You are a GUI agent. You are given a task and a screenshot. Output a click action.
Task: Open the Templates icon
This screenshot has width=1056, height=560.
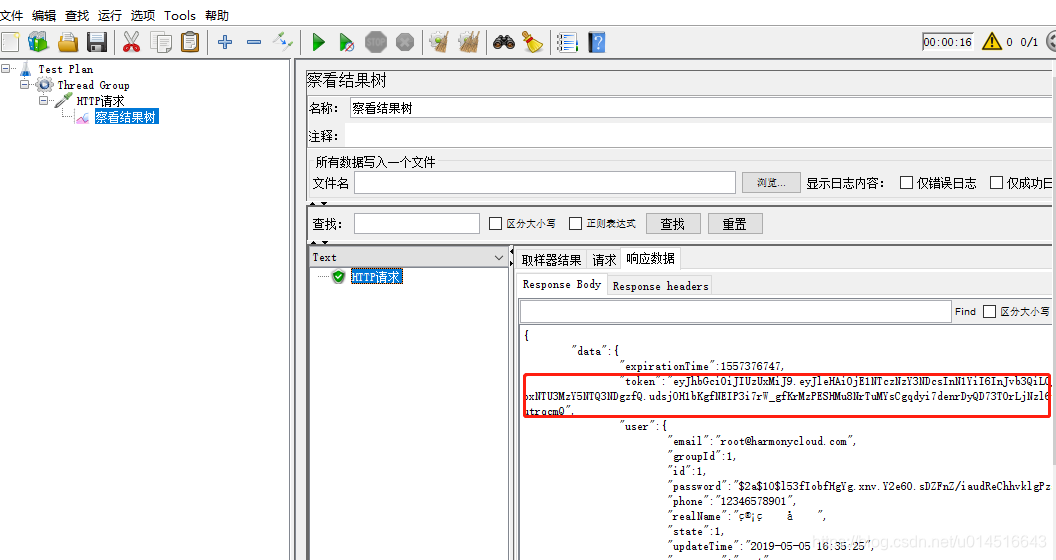pos(38,42)
